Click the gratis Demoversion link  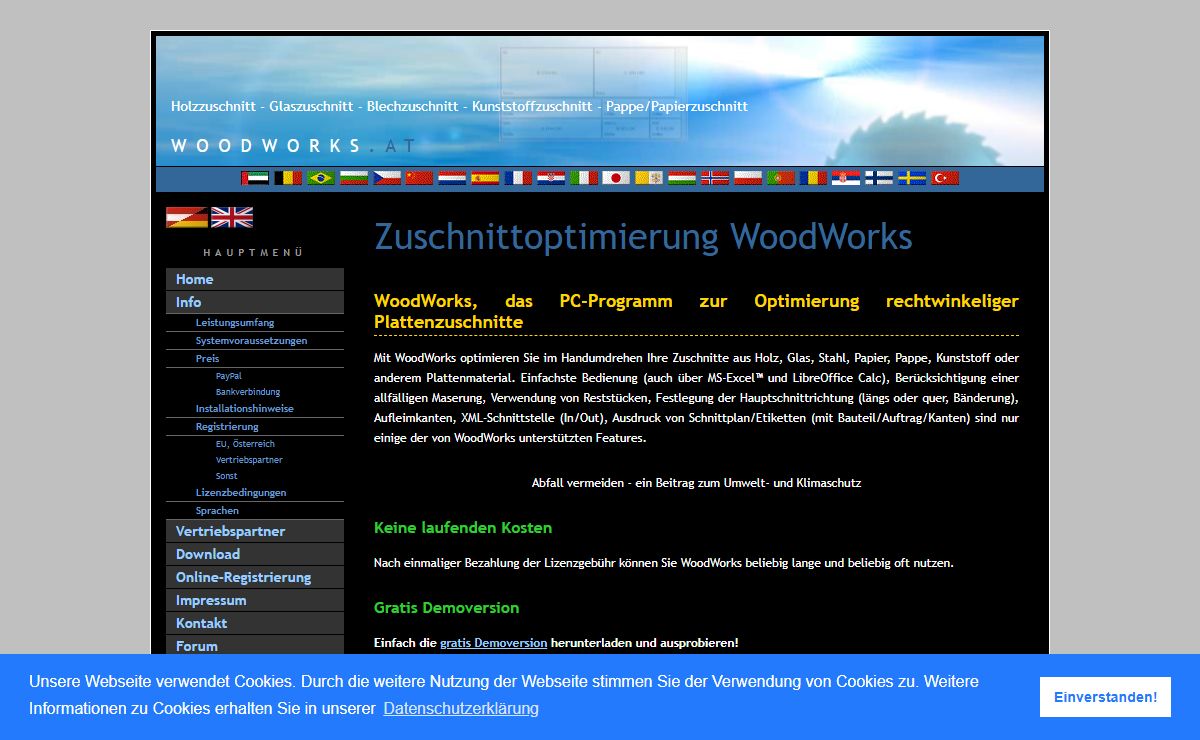click(x=493, y=643)
